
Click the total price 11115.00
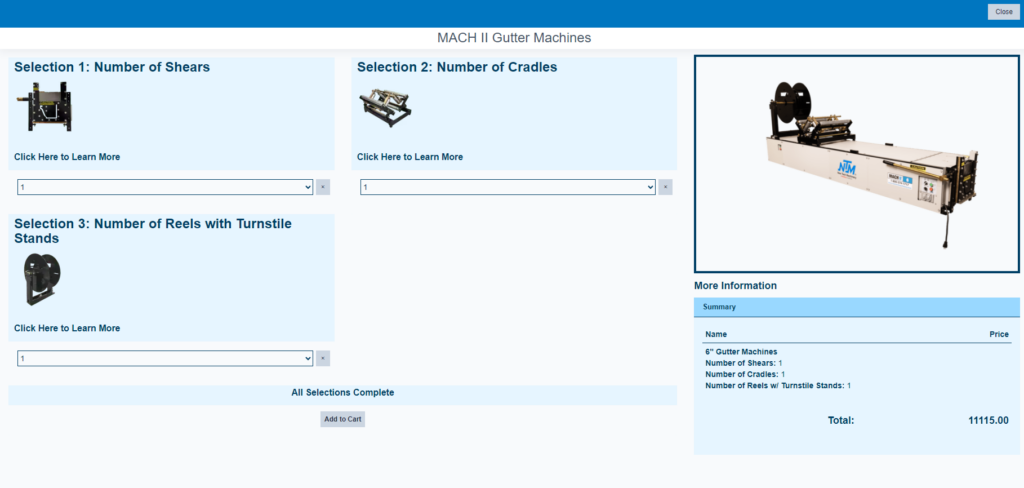(988, 421)
